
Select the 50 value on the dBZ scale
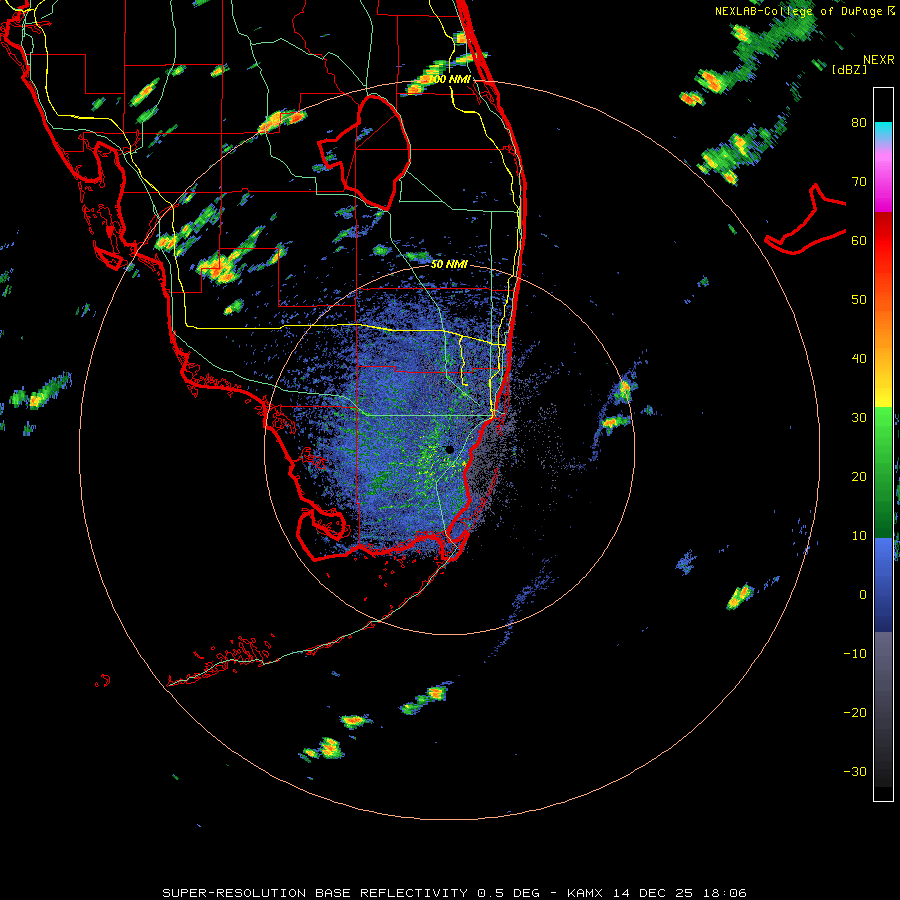[859, 299]
